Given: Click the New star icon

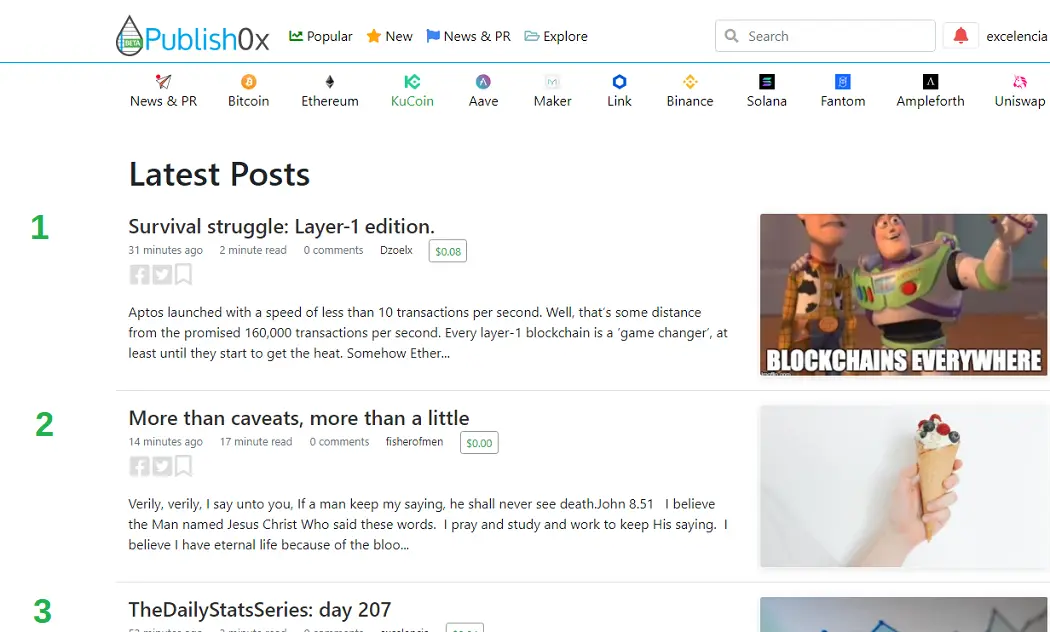Looking at the screenshot, I should 374,36.
